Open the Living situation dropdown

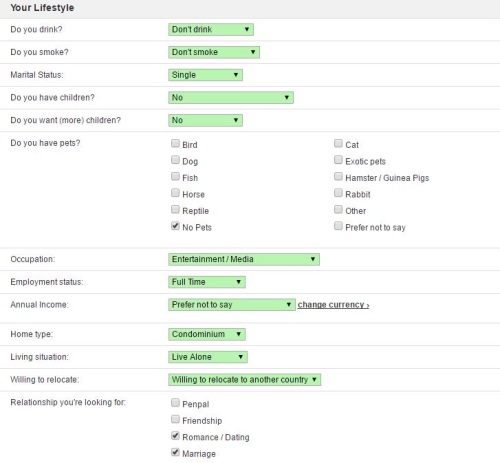208,357
